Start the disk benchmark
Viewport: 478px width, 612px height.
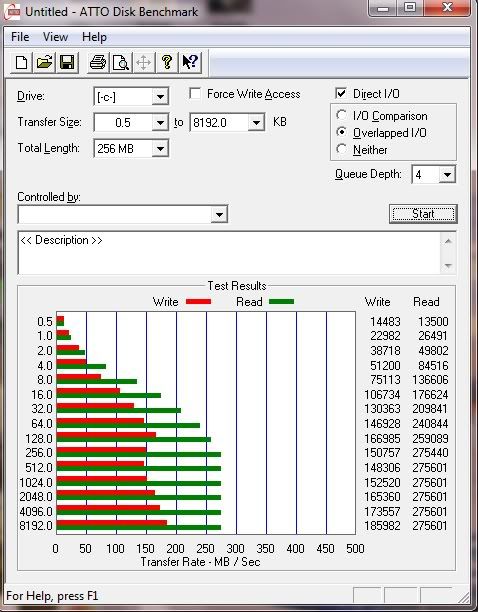coord(423,214)
